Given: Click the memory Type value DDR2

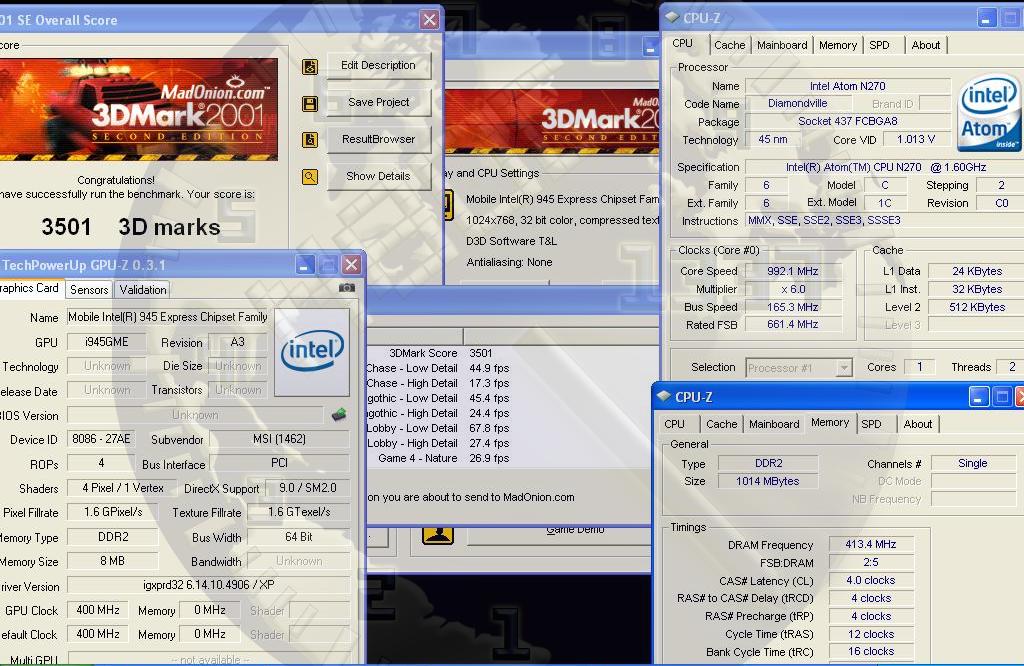Looking at the screenshot, I should pyautogui.click(x=768, y=464).
